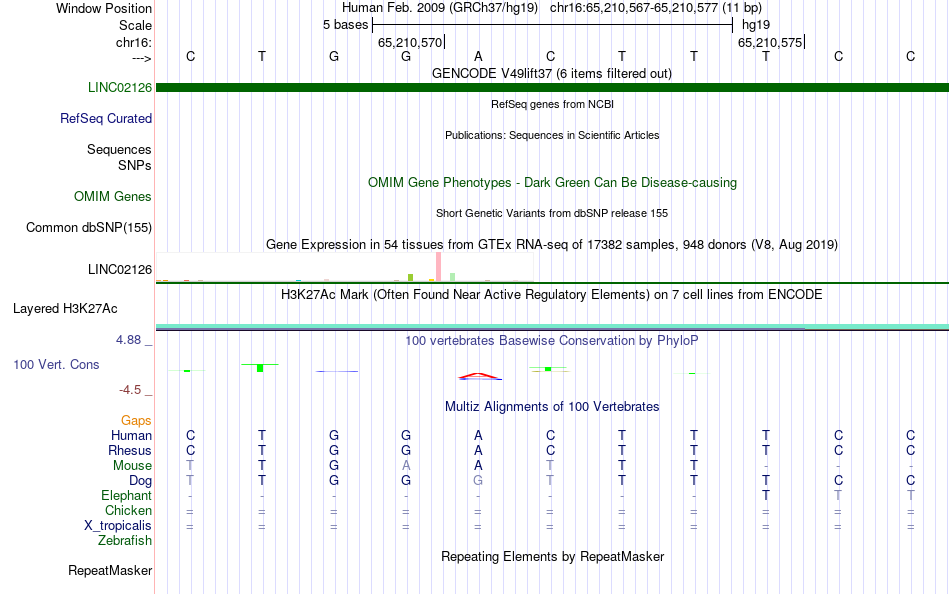Click the ---> strand direction arrow label
Image resolution: width=950 pixels, height=594 pixels.
141,58
